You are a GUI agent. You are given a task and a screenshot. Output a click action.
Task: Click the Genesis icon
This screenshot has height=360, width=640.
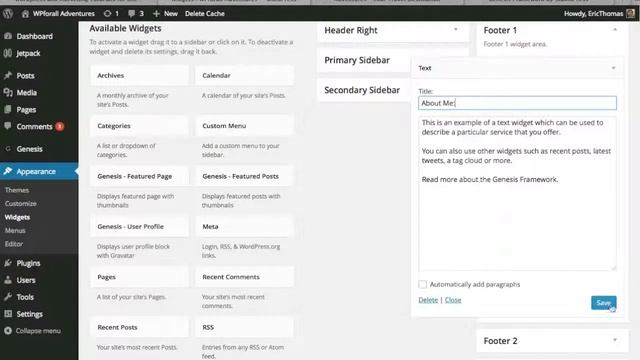pyautogui.click(x=8, y=149)
